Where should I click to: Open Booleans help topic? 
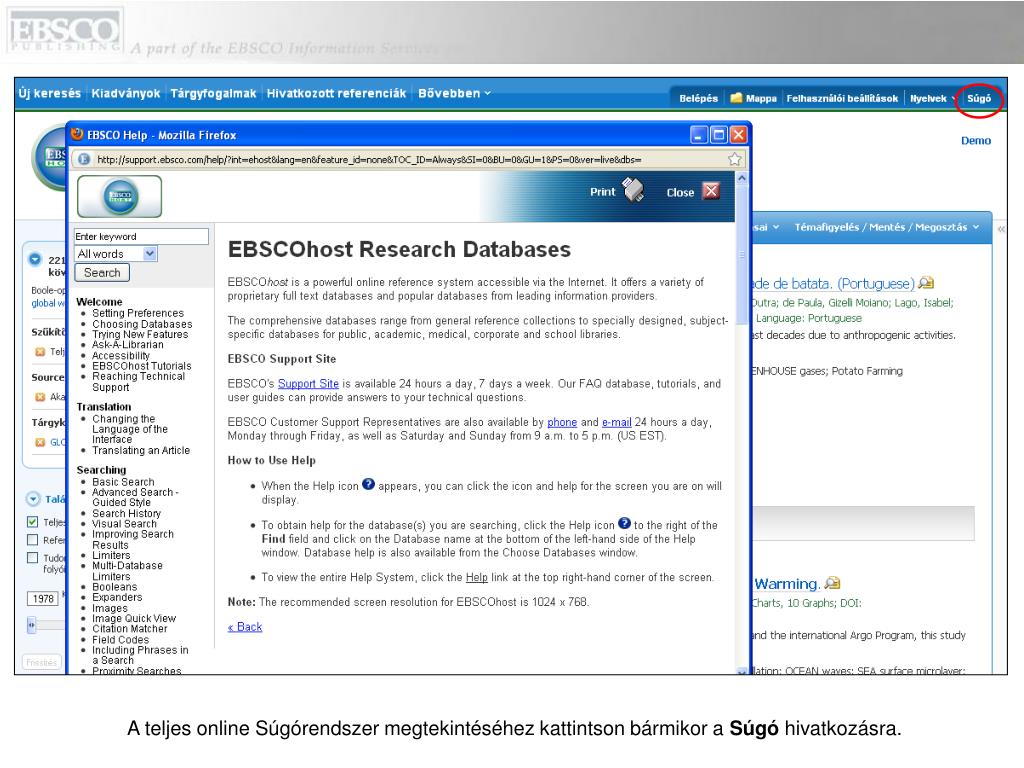coord(114,587)
